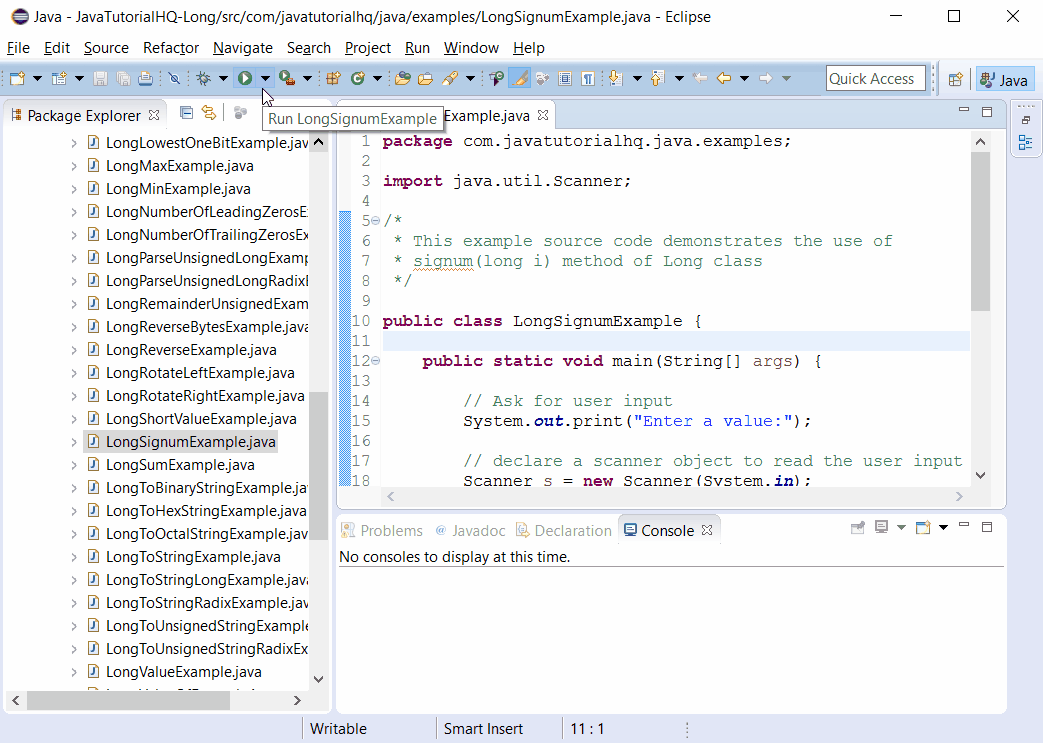Image resolution: width=1043 pixels, height=743 pixels.
Task: Activate the Java perspective button
Action: point(1003,77)
